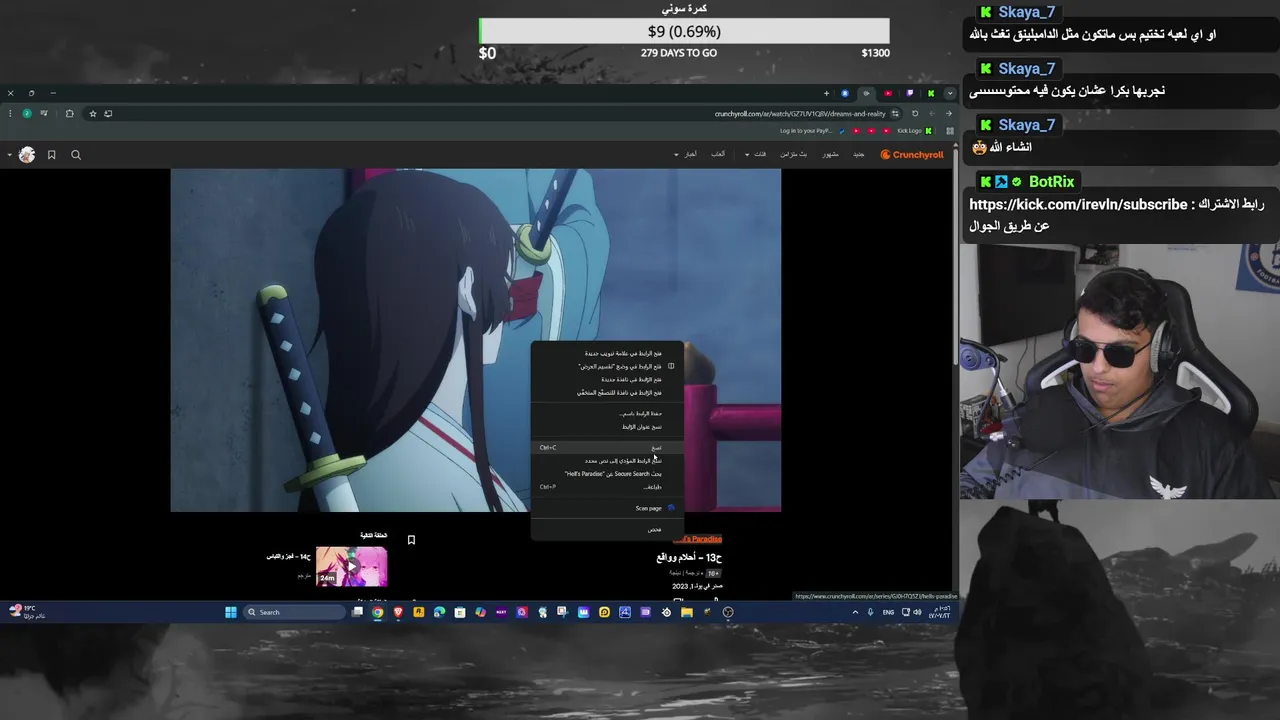Viewport: 1280px width, 720px height.
Task: Switch to the green Kick browser tab
Action: 930,93
